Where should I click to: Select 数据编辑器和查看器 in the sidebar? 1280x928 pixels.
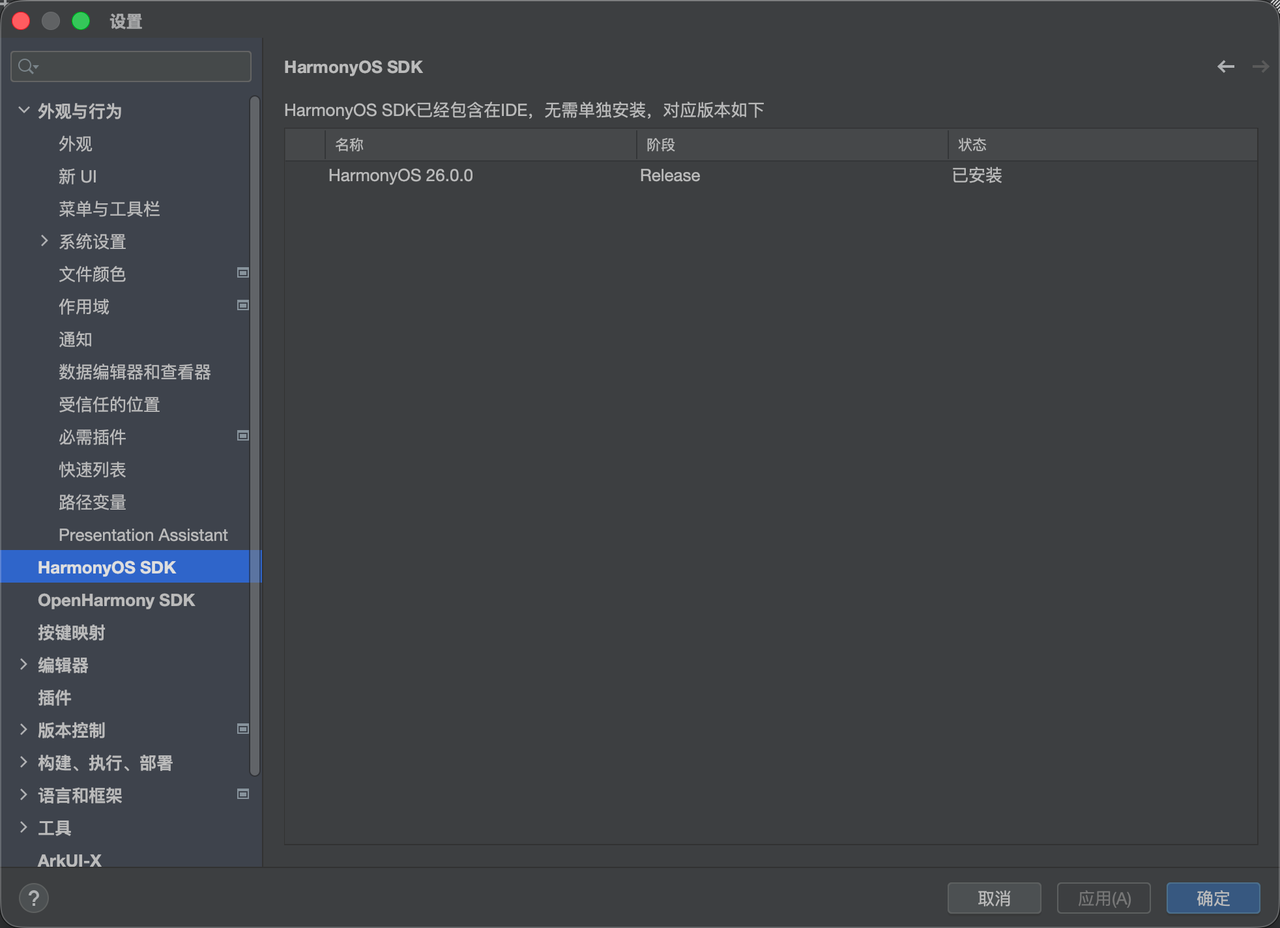click(135, 372)
